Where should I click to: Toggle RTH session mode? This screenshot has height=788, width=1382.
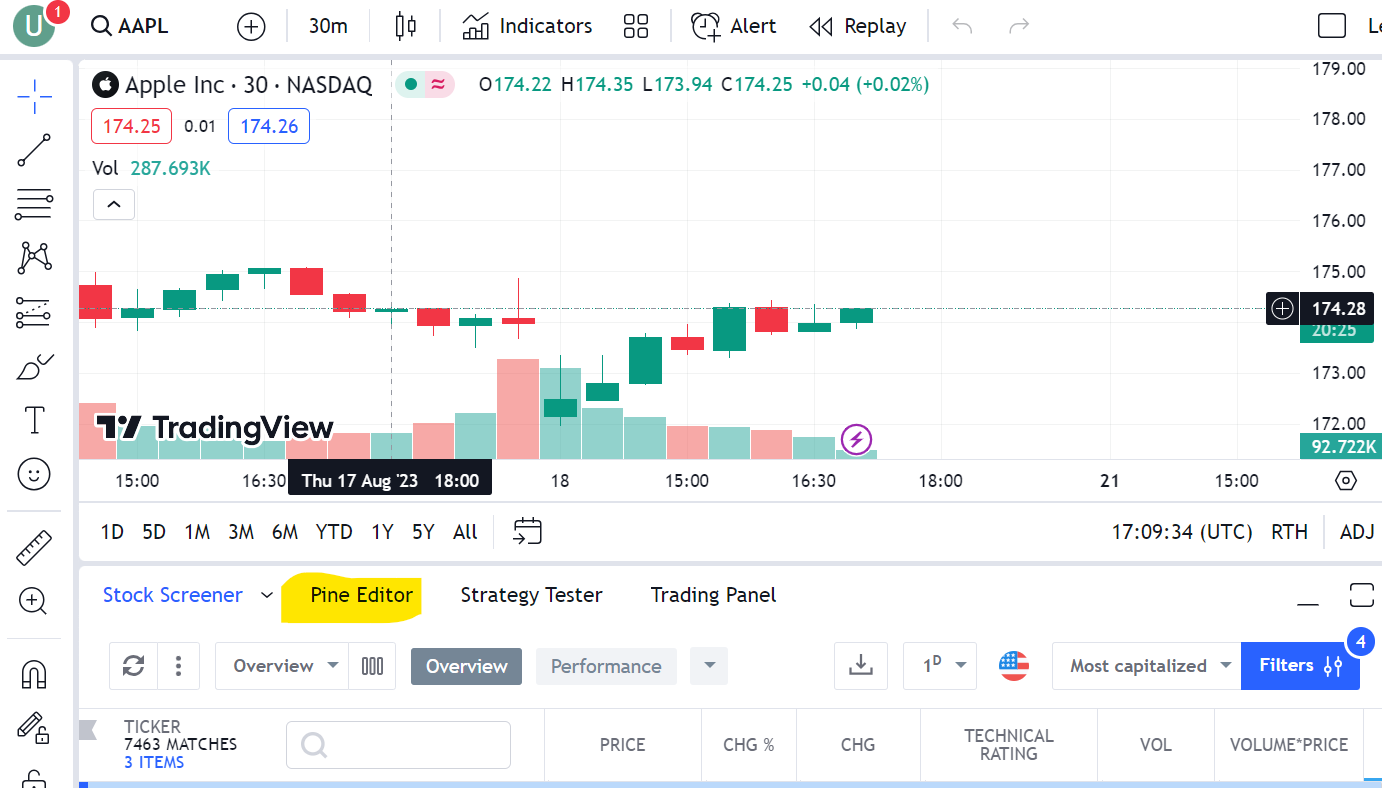point(1289,532)
